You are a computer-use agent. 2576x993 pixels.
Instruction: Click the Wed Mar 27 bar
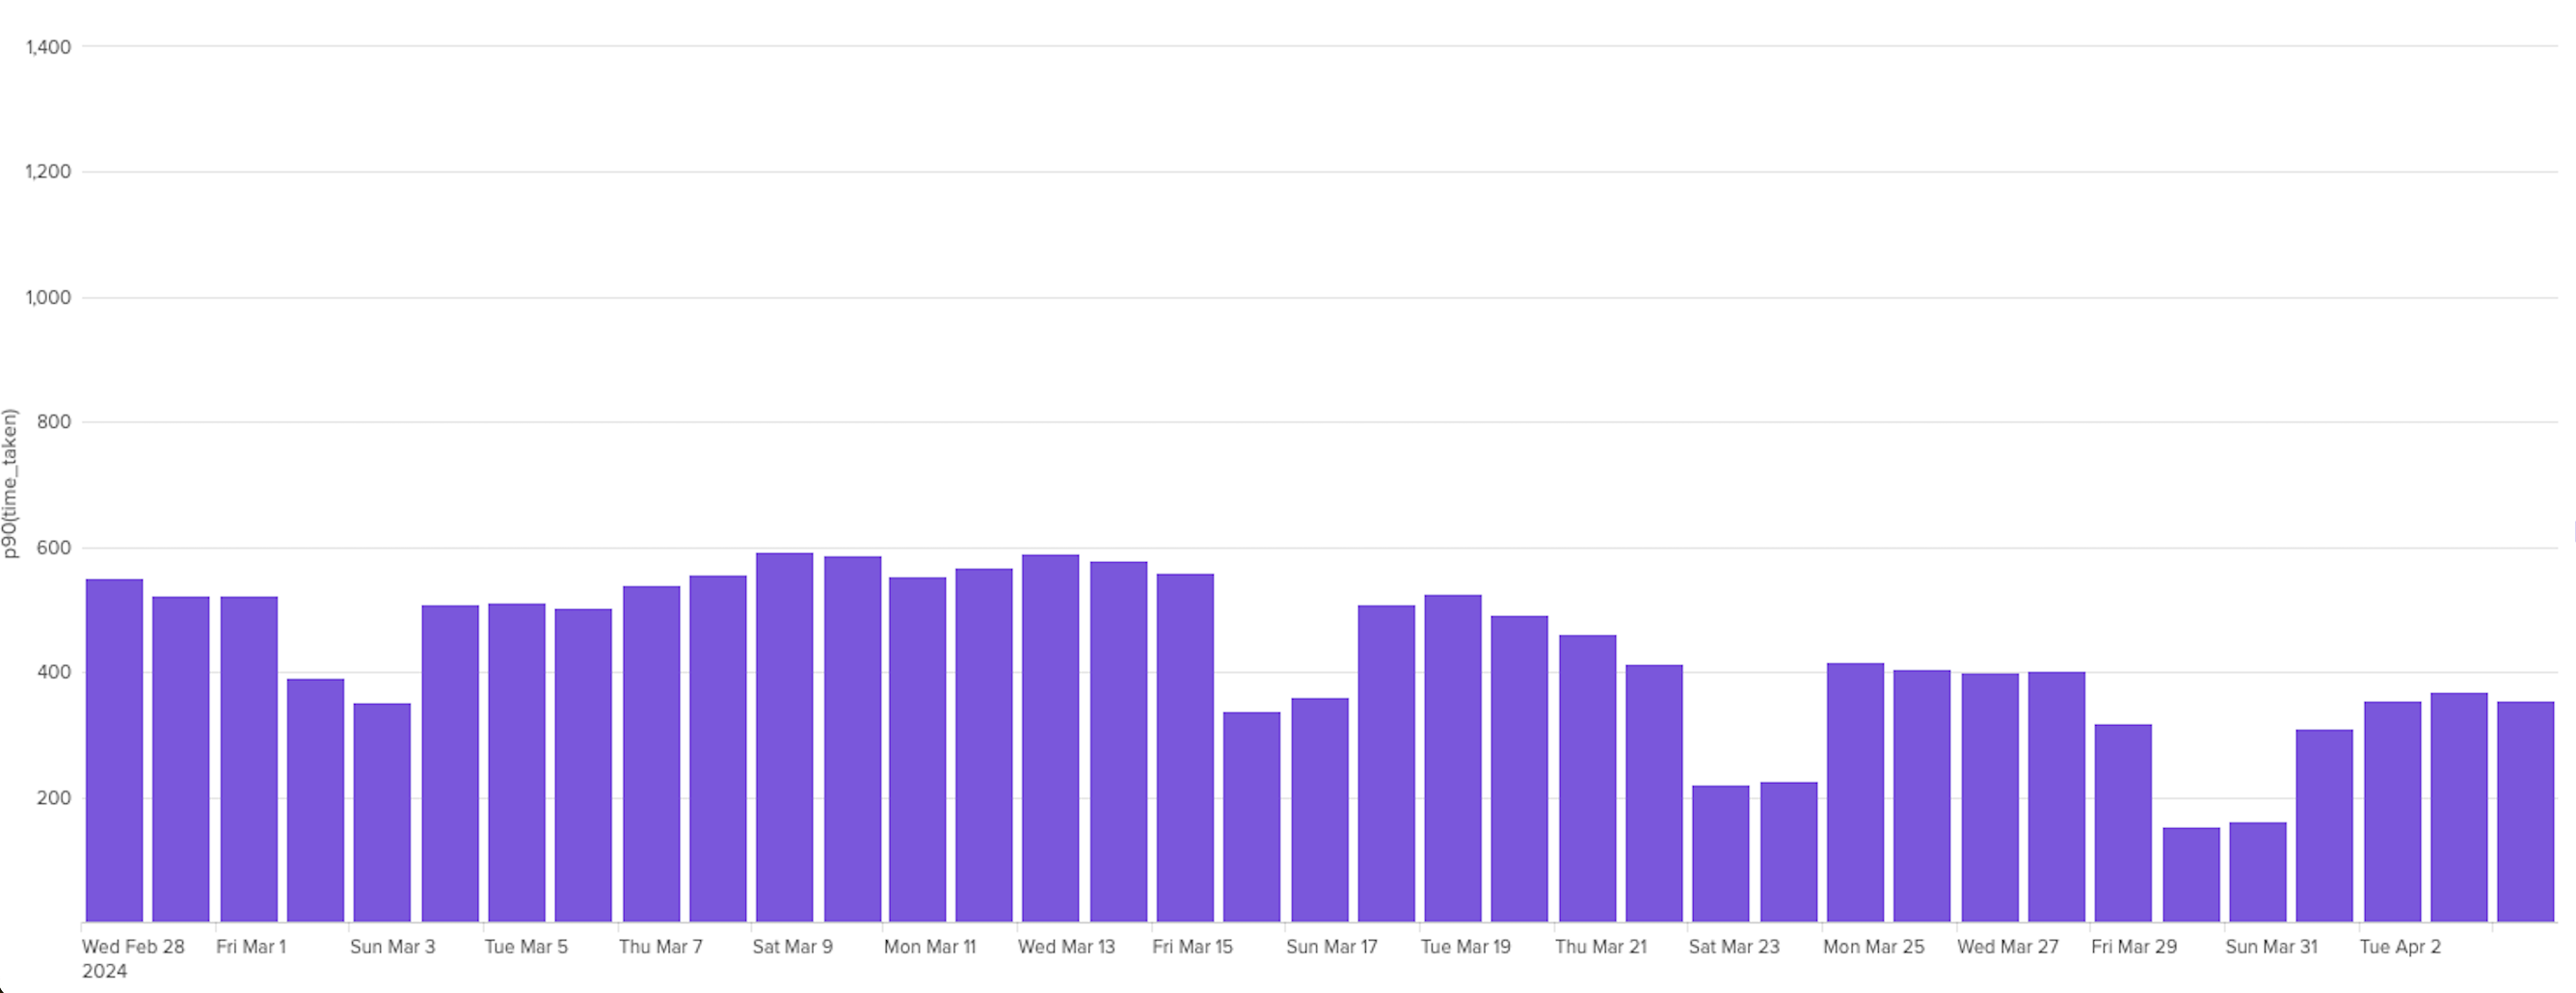click(1990, 798)
